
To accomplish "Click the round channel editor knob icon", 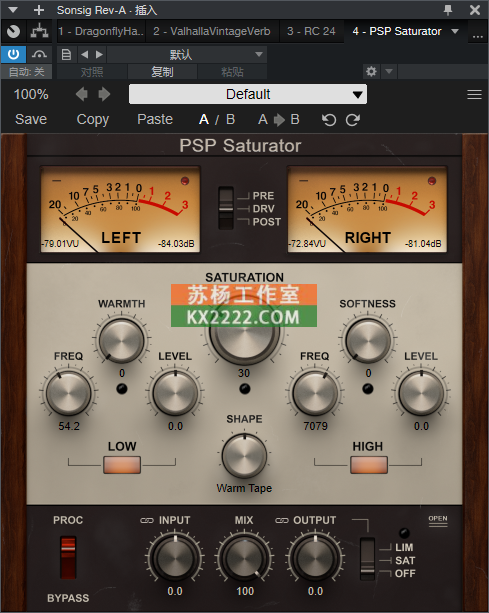I will [13, 31].
